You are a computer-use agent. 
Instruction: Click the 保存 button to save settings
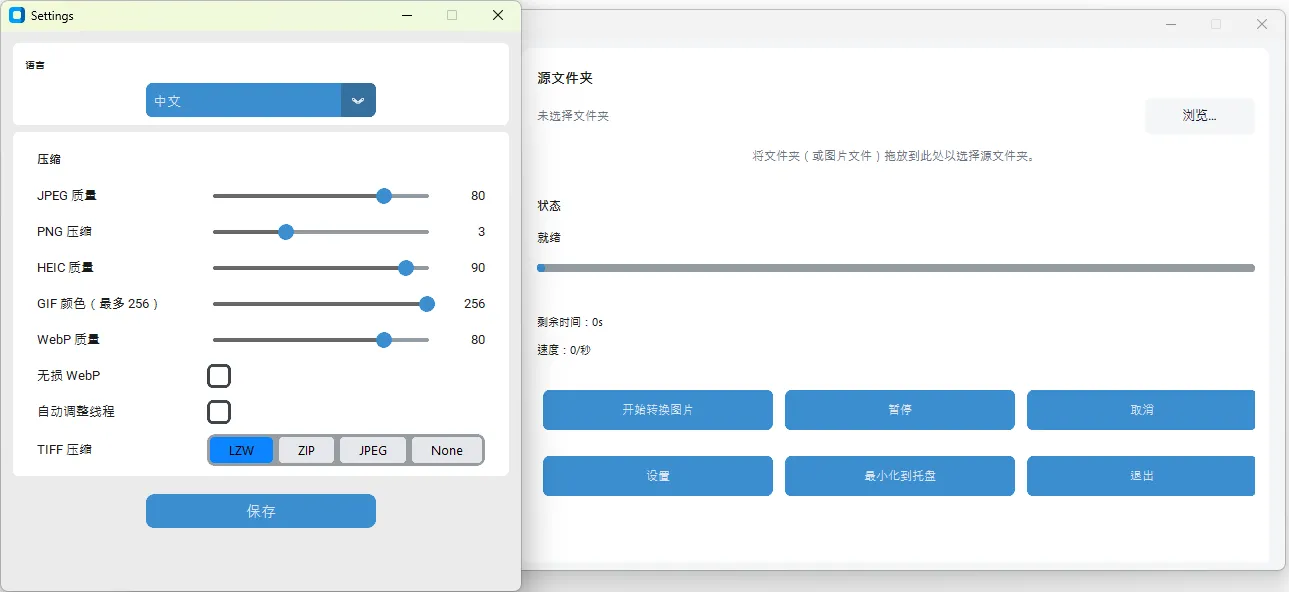click(260, 511)
